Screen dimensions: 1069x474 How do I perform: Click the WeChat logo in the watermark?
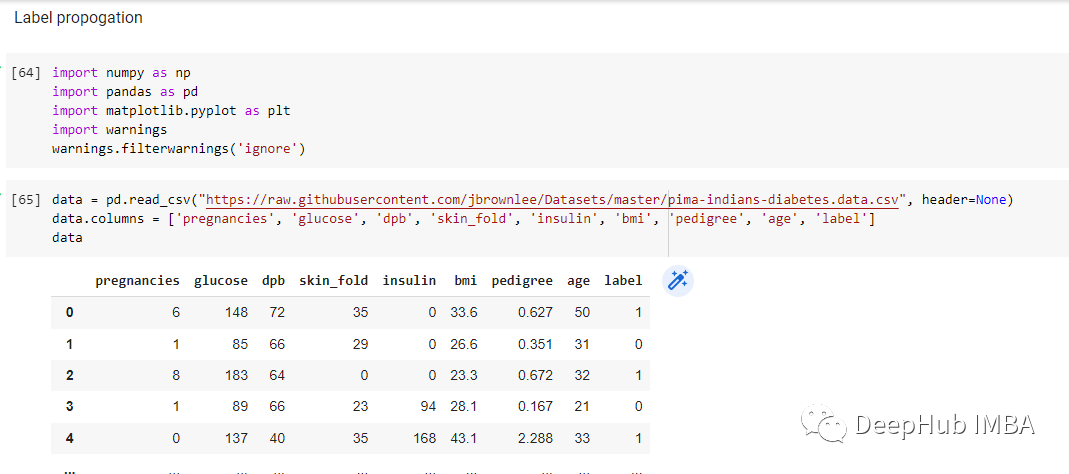pos(826,426)
